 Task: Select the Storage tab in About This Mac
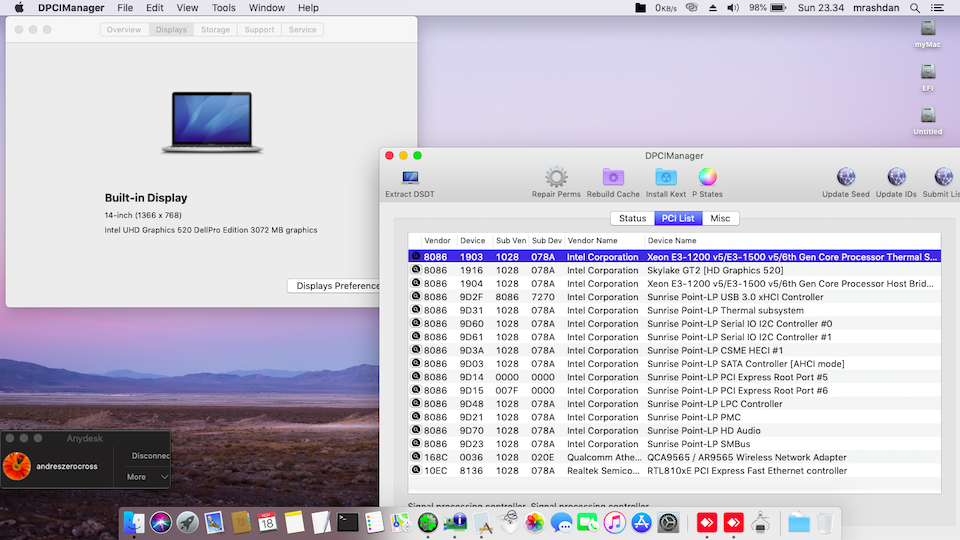215,30
